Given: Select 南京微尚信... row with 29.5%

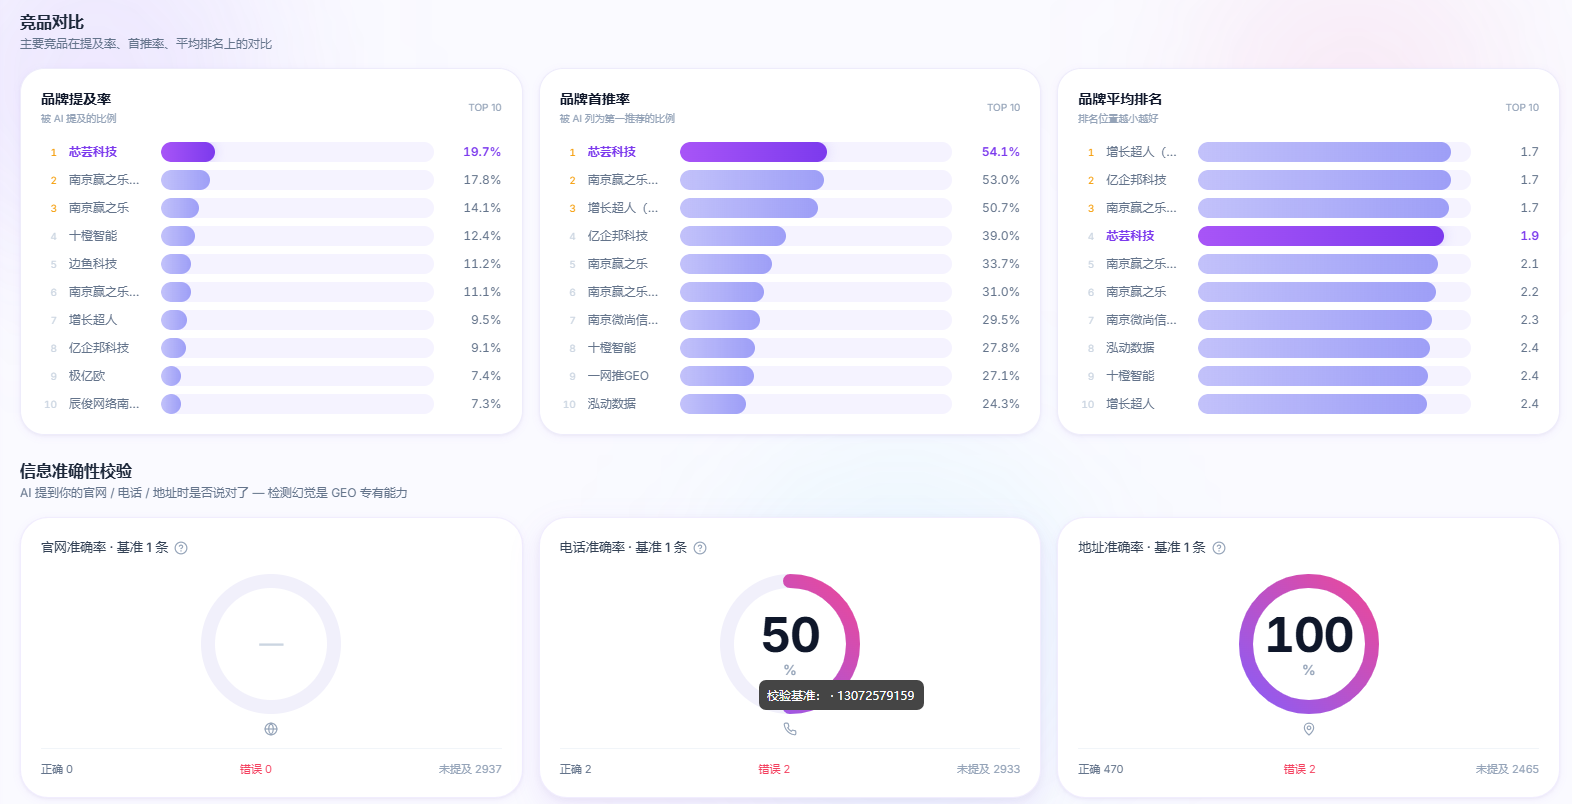Looking at the screenshot, I should pyautogui.click(x=790, y=320).
